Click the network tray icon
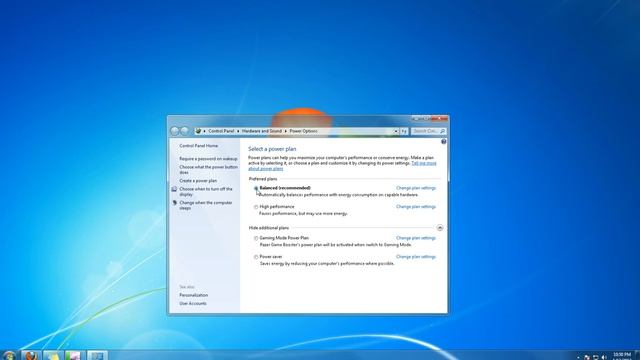Viewport: 640px width, 360px height. [596, 357]
